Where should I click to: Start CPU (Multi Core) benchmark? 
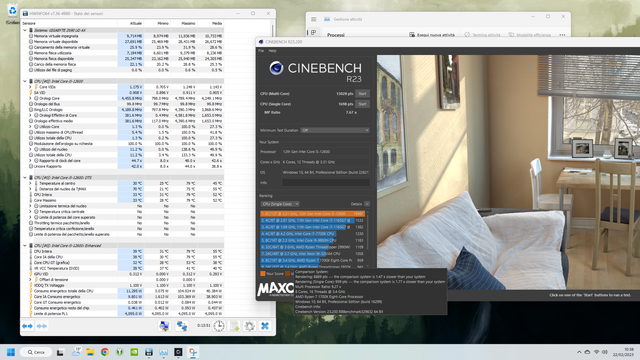point(362,93)
